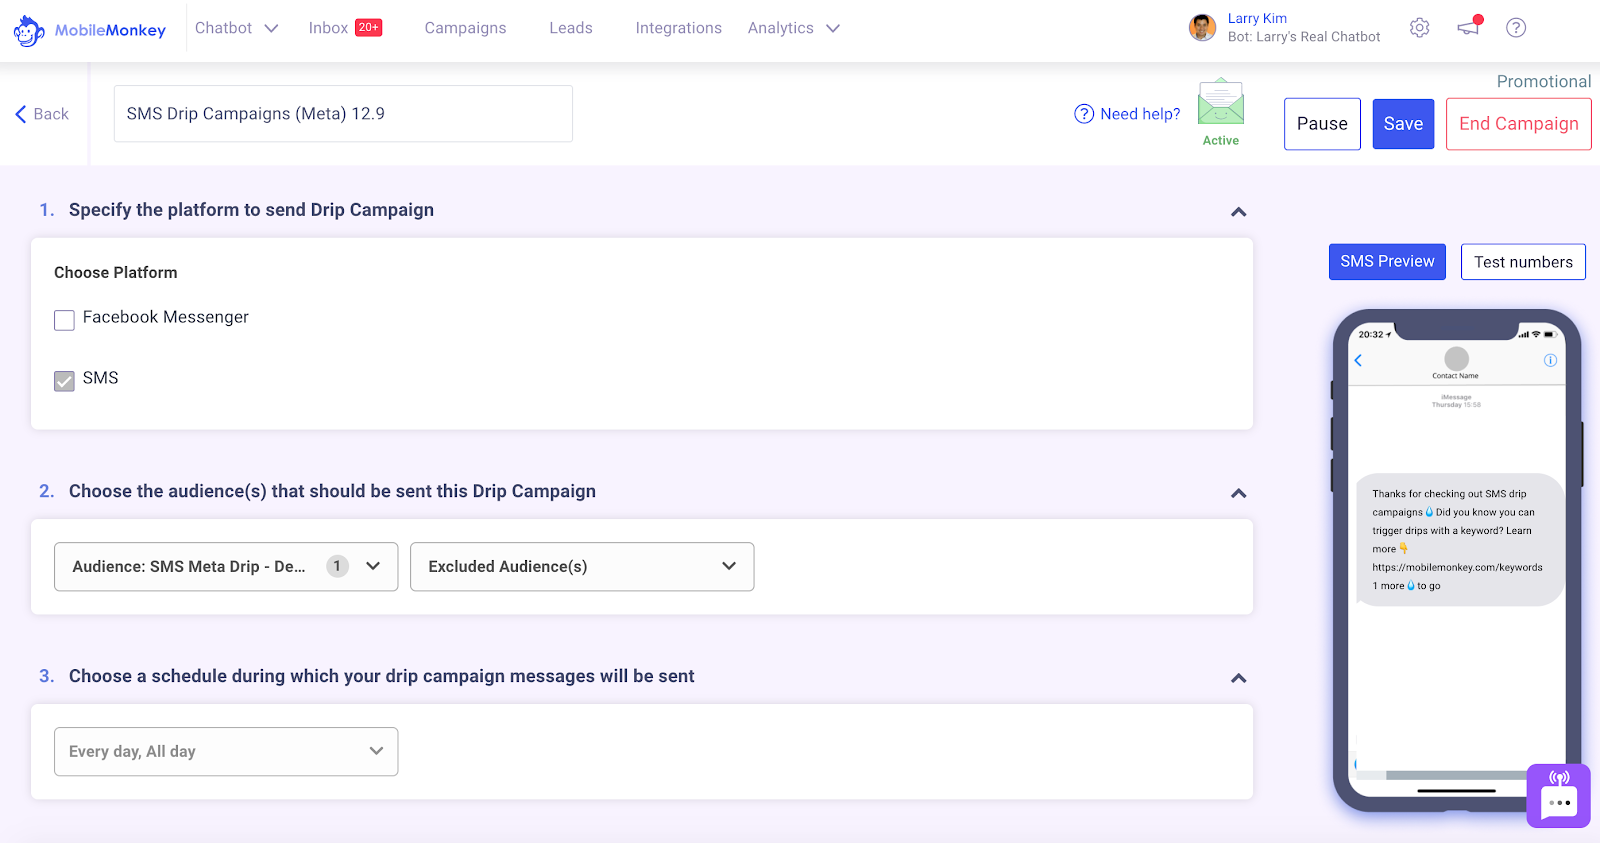Switch to the SMS Preview tab

(1387, 262)
